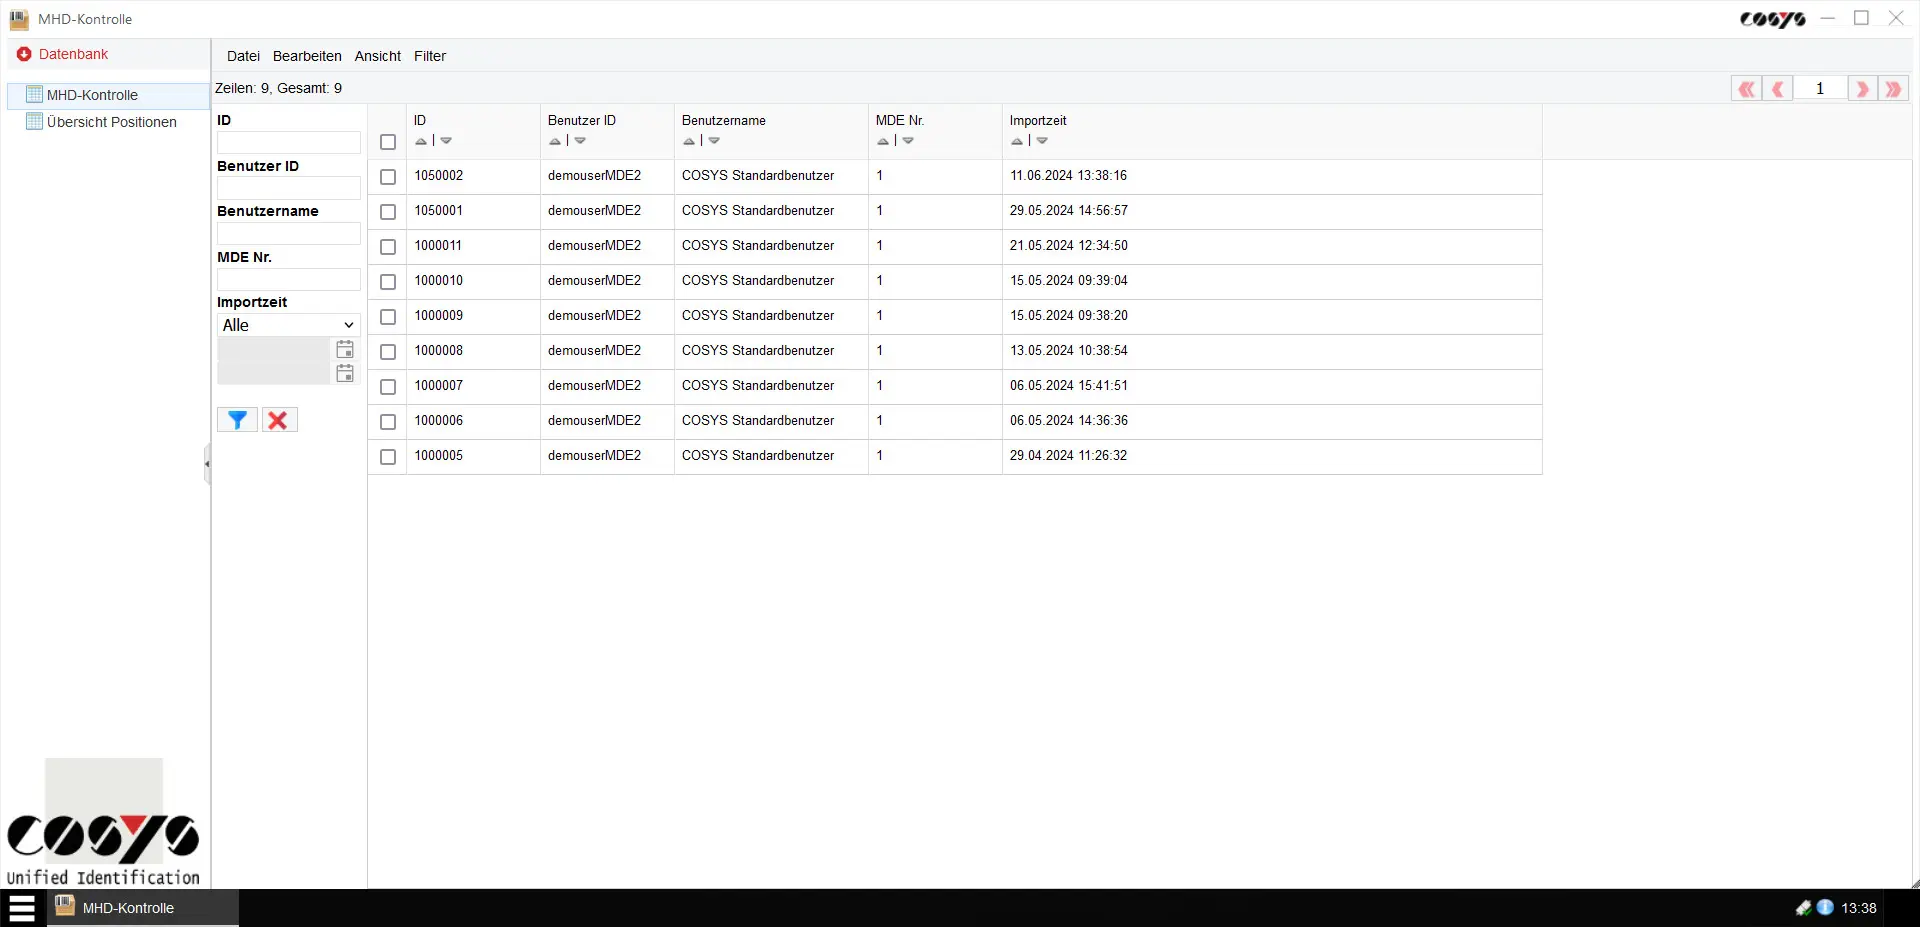
Task: Open the Bearbeiten menu
Action: pos(307,56)
